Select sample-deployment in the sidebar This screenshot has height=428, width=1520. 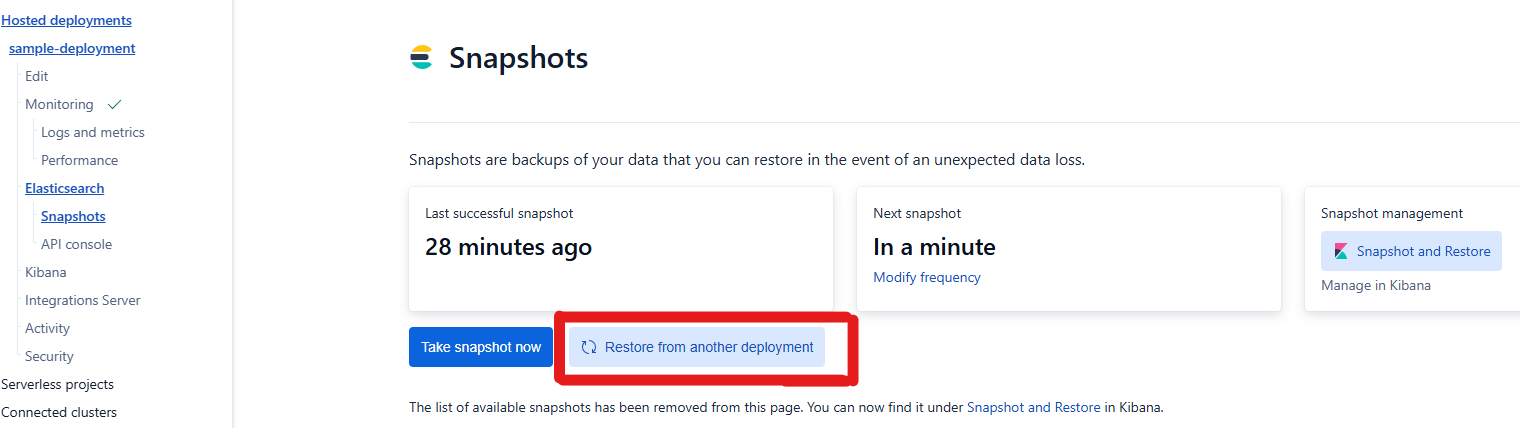72,48
